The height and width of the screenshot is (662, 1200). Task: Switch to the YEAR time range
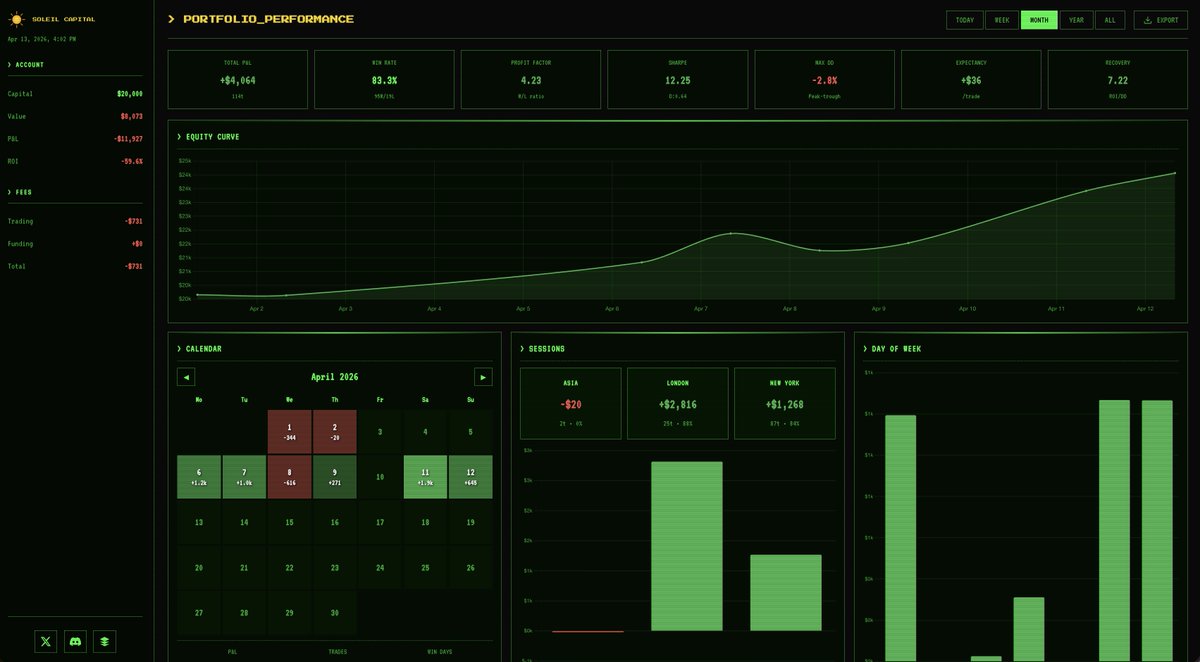point(1076,20)
